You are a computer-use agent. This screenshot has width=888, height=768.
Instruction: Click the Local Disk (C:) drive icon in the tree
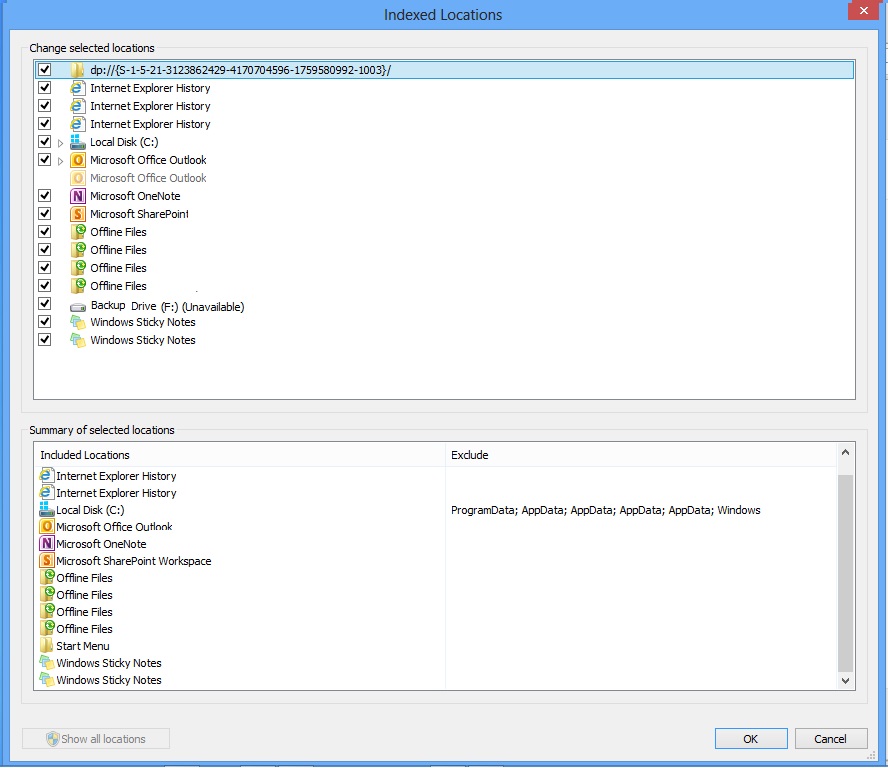pyautogui.click(x=78, y=142)
